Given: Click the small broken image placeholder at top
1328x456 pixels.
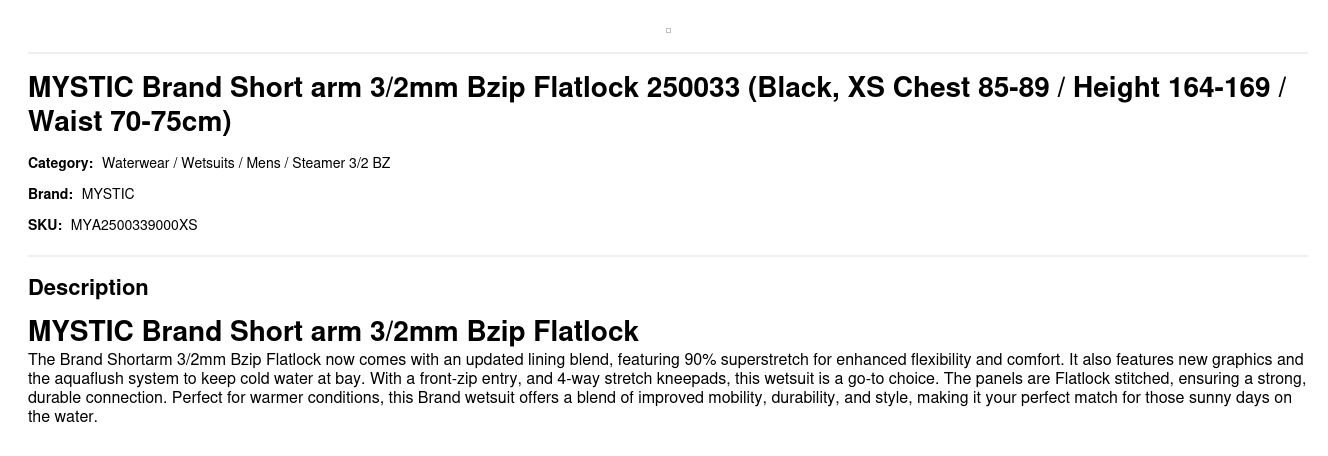Looking at the screenshot, I should pyautogui.click(x=668, y=30).
